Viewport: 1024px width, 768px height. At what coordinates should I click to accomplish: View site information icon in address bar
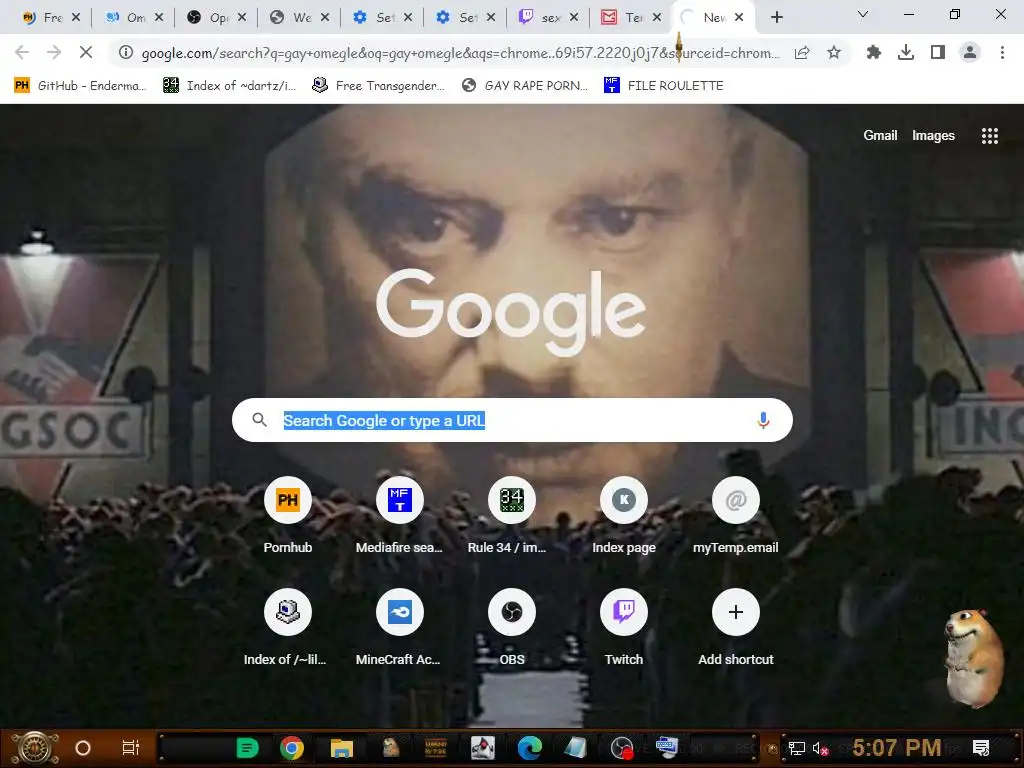point(126,52)
